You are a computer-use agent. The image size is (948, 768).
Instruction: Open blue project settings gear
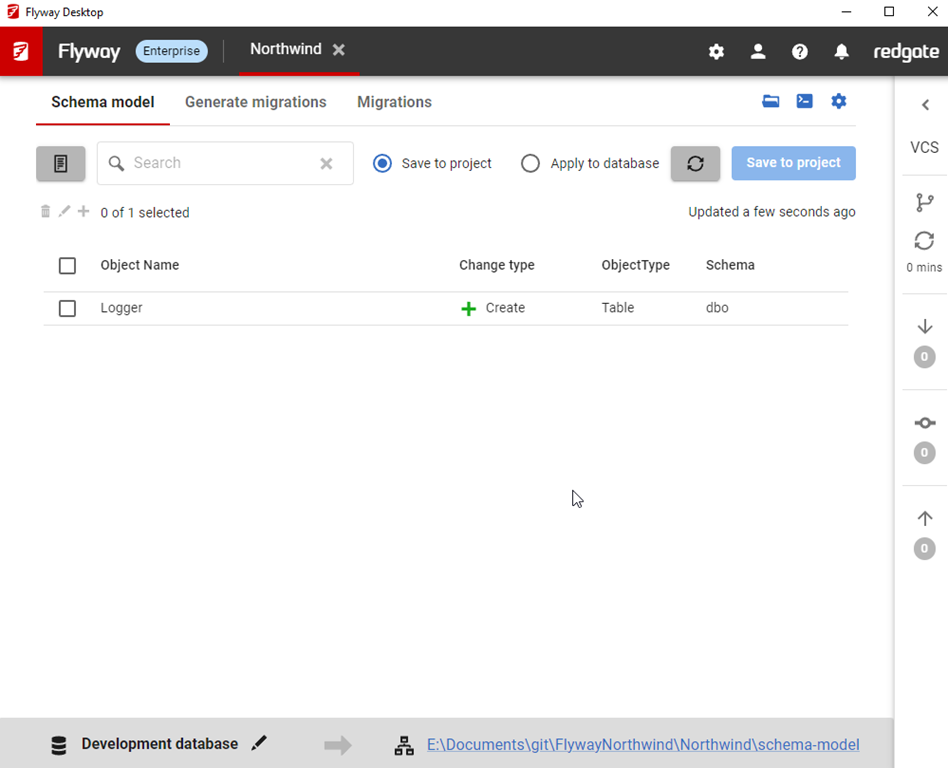pos(839,101)
